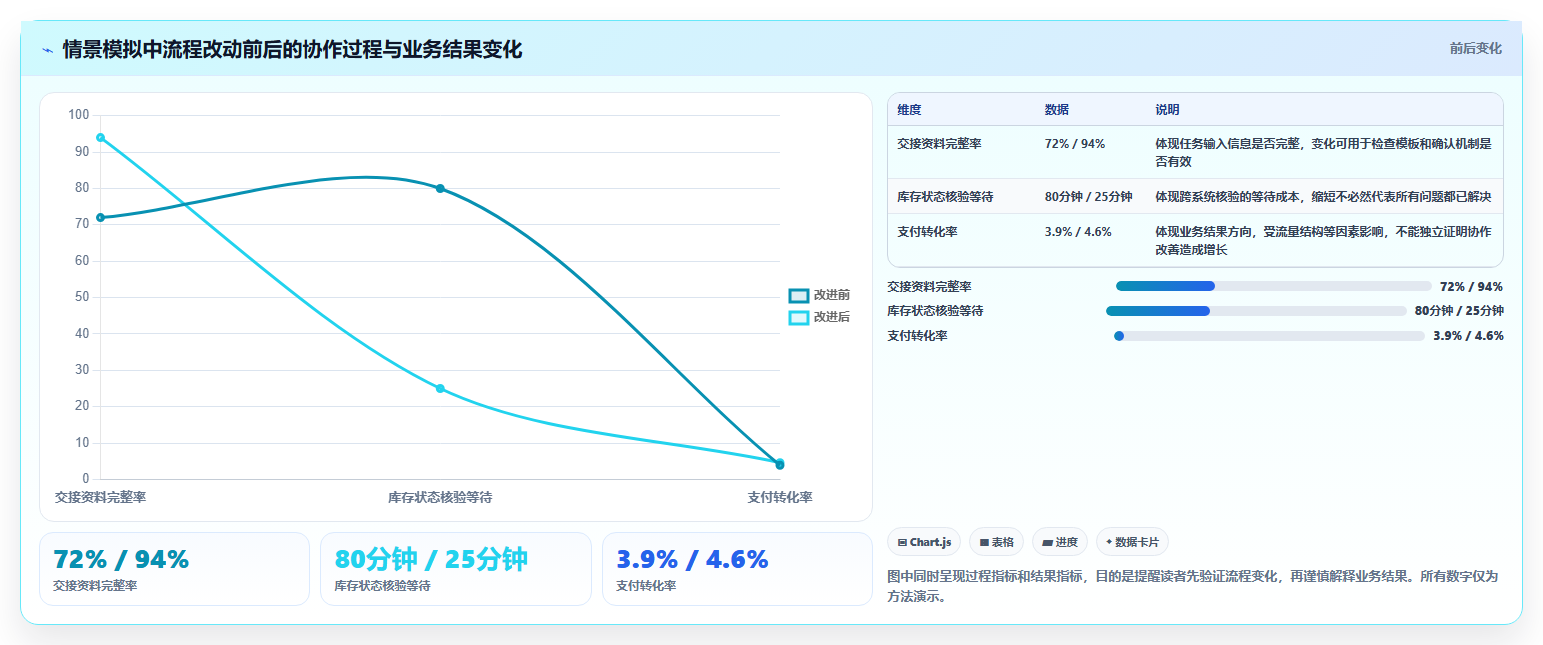Click the description beginning 体现任务输入信息
Image resolution: width=1543 pixels, height=645 pixels.
tap(1323, 152)
